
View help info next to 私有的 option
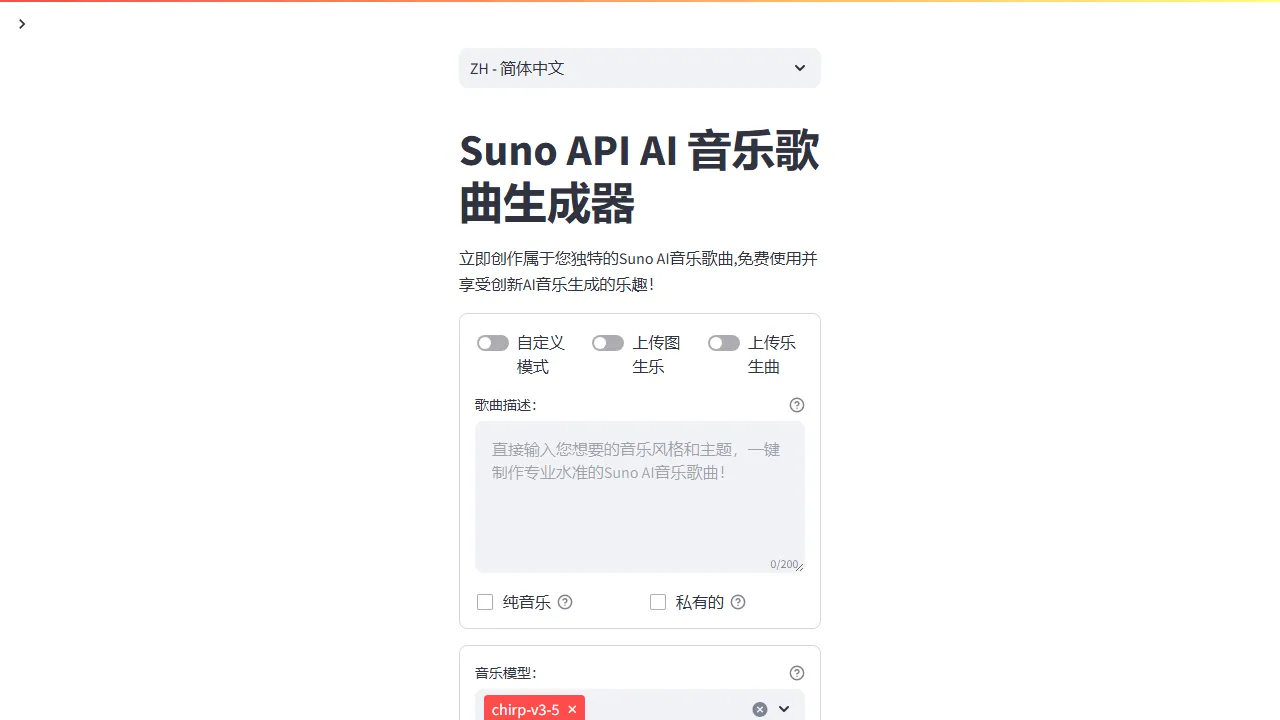738,602
